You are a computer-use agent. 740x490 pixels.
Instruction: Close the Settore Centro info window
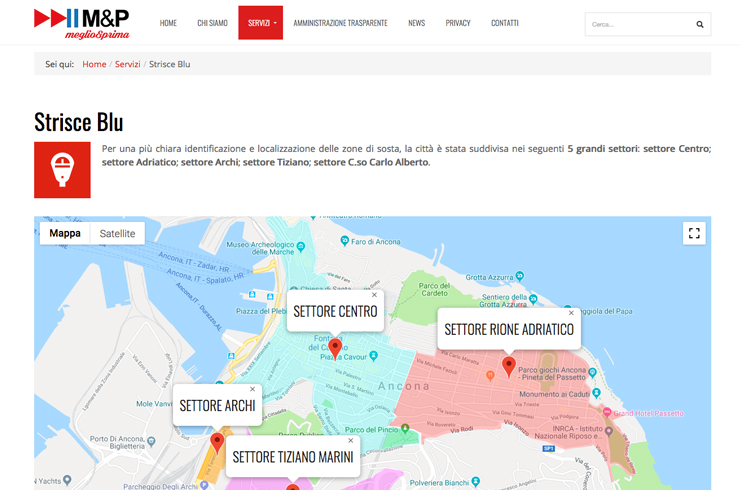(374, 295)
